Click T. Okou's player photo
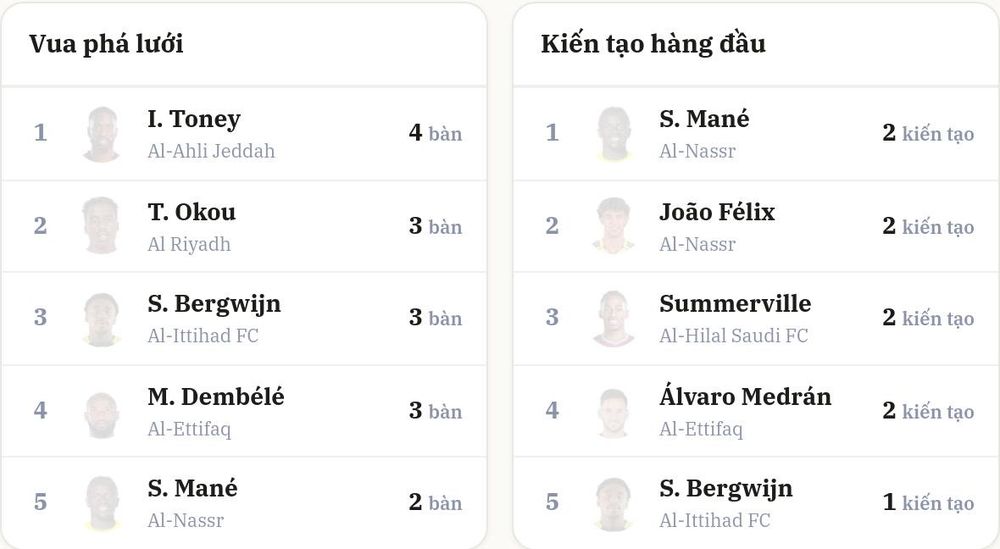Viewport: 1000px width, 549px height. coord(102,226)
